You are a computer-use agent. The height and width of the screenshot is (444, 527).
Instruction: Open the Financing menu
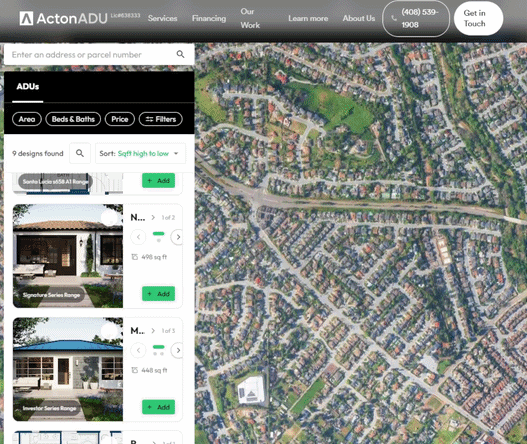tap(209, 18)
